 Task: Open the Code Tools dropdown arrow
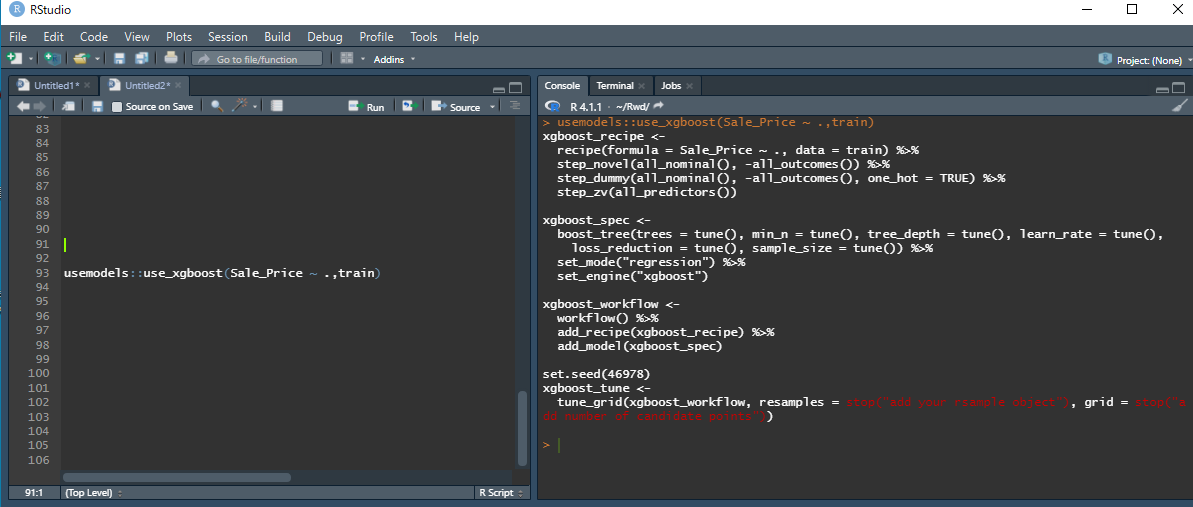pos(255,107)
